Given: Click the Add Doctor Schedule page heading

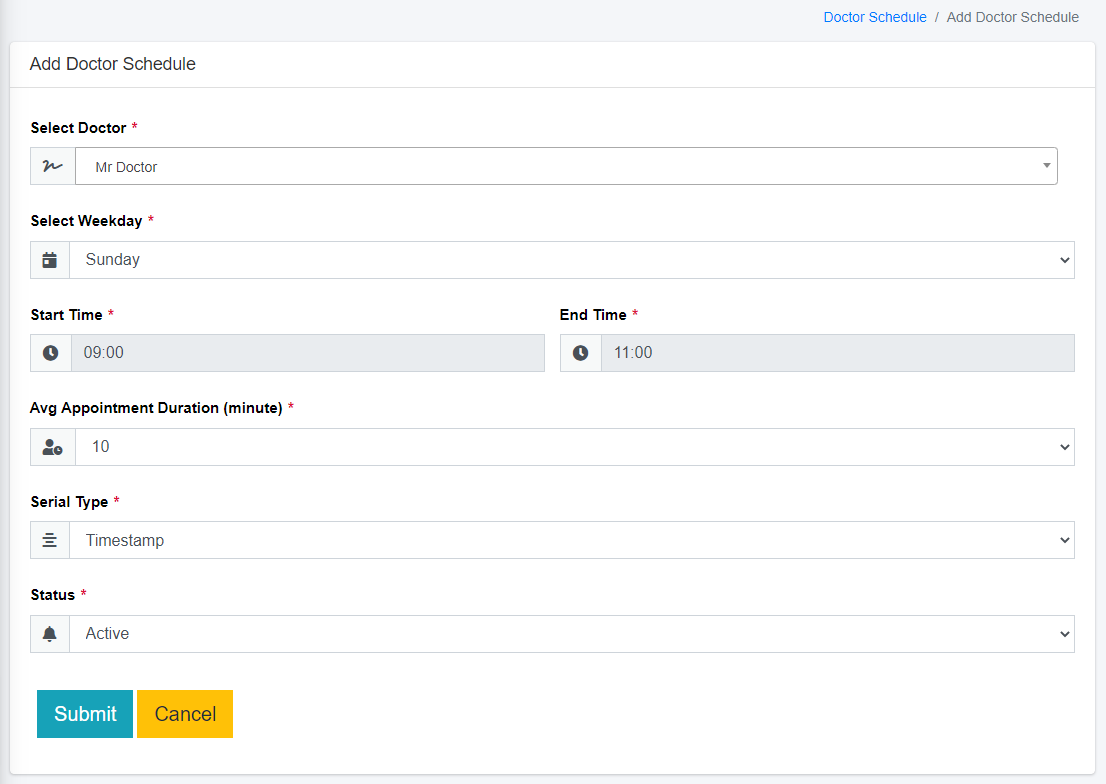Looking at the screenshot, I should click(x=112, y=63).
